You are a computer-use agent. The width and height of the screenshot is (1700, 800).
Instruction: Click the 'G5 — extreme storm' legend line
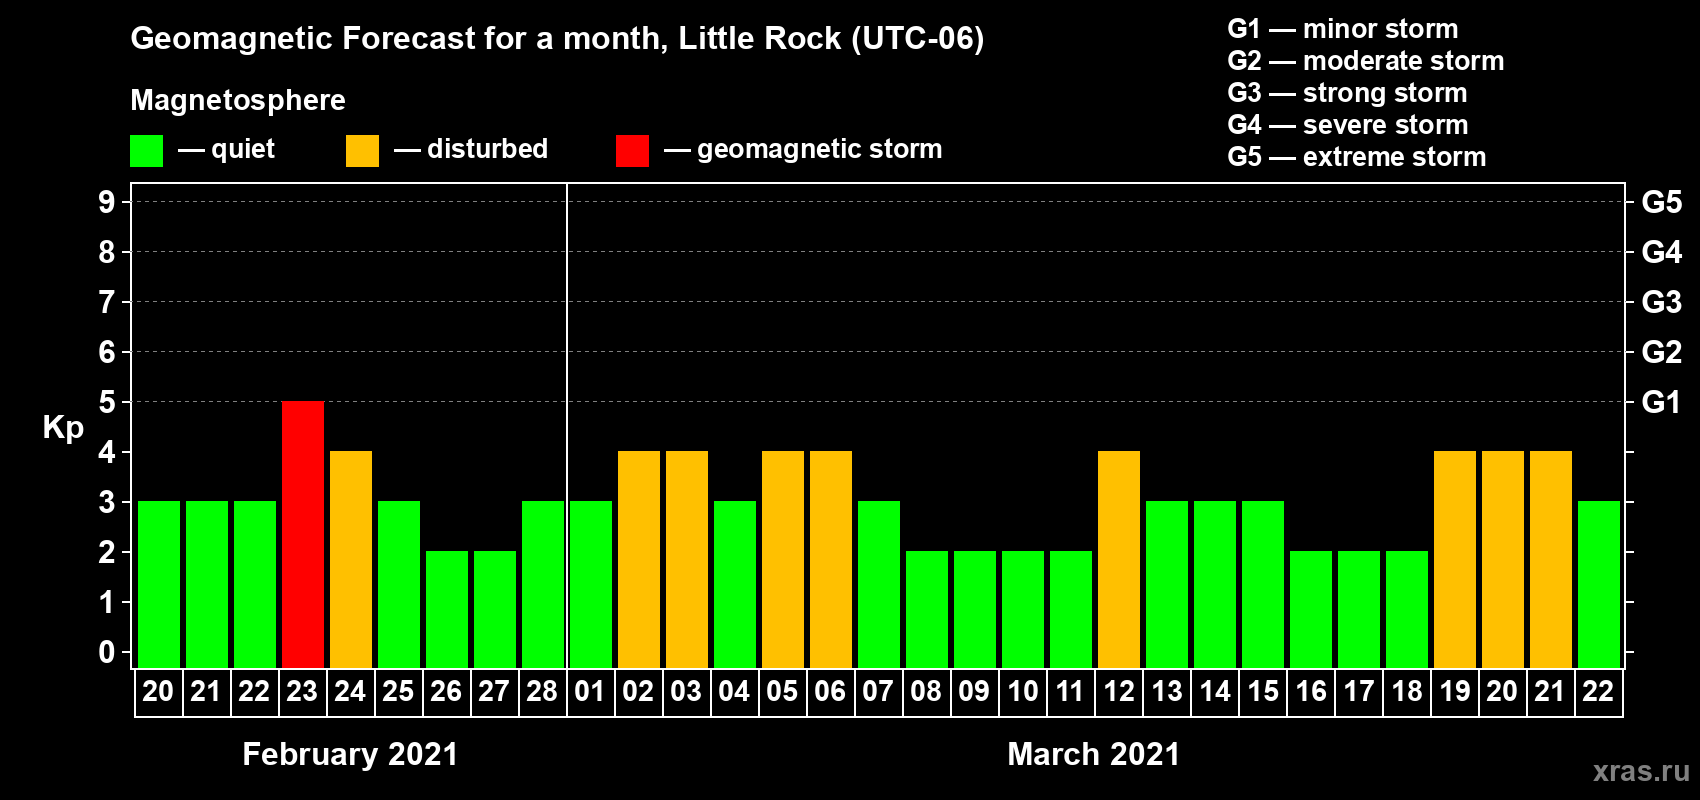point(1357,157)
